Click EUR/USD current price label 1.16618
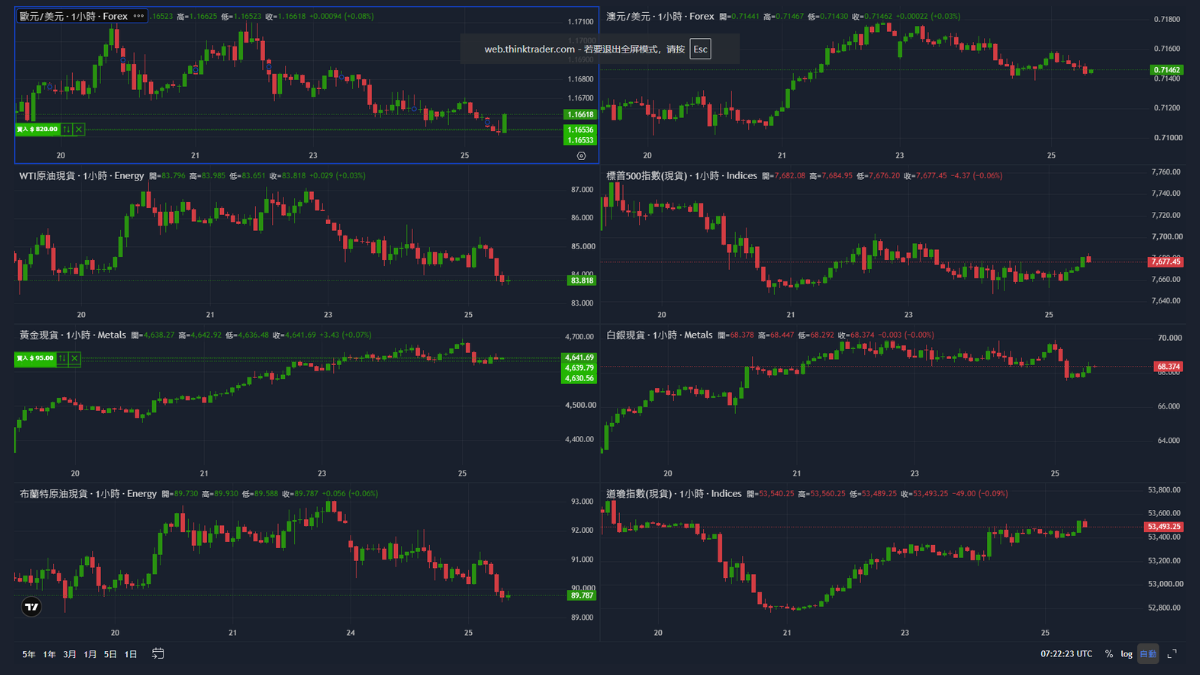This screenshot has height=675, width=1200. point(580,115)
